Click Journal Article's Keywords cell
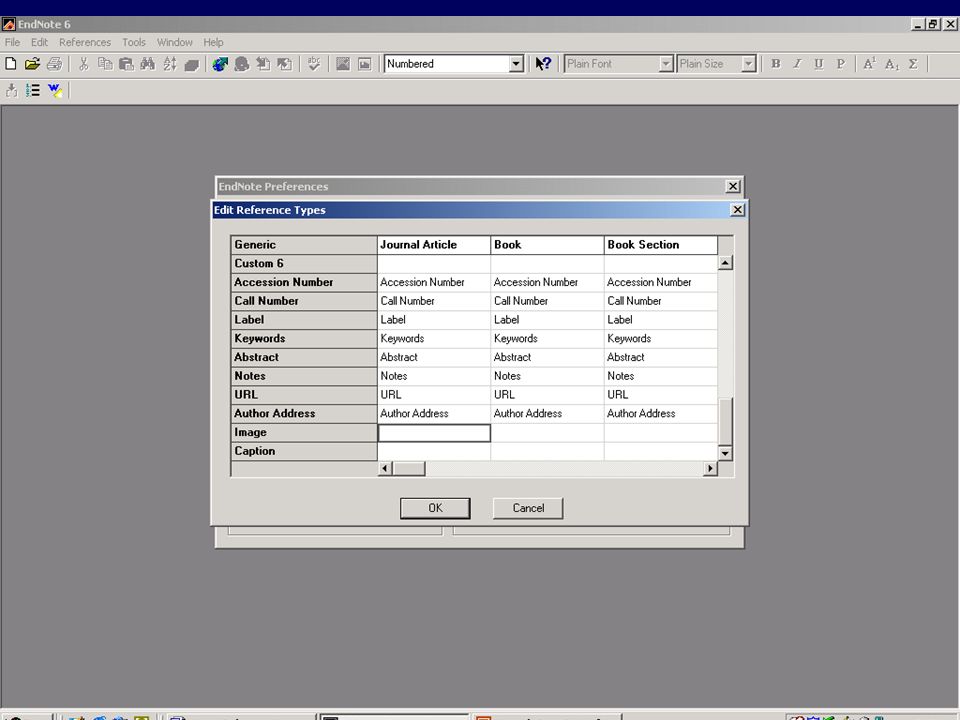The height and width of the screenshot is (720, 960). pyautogui.click(x=434, y=339)
